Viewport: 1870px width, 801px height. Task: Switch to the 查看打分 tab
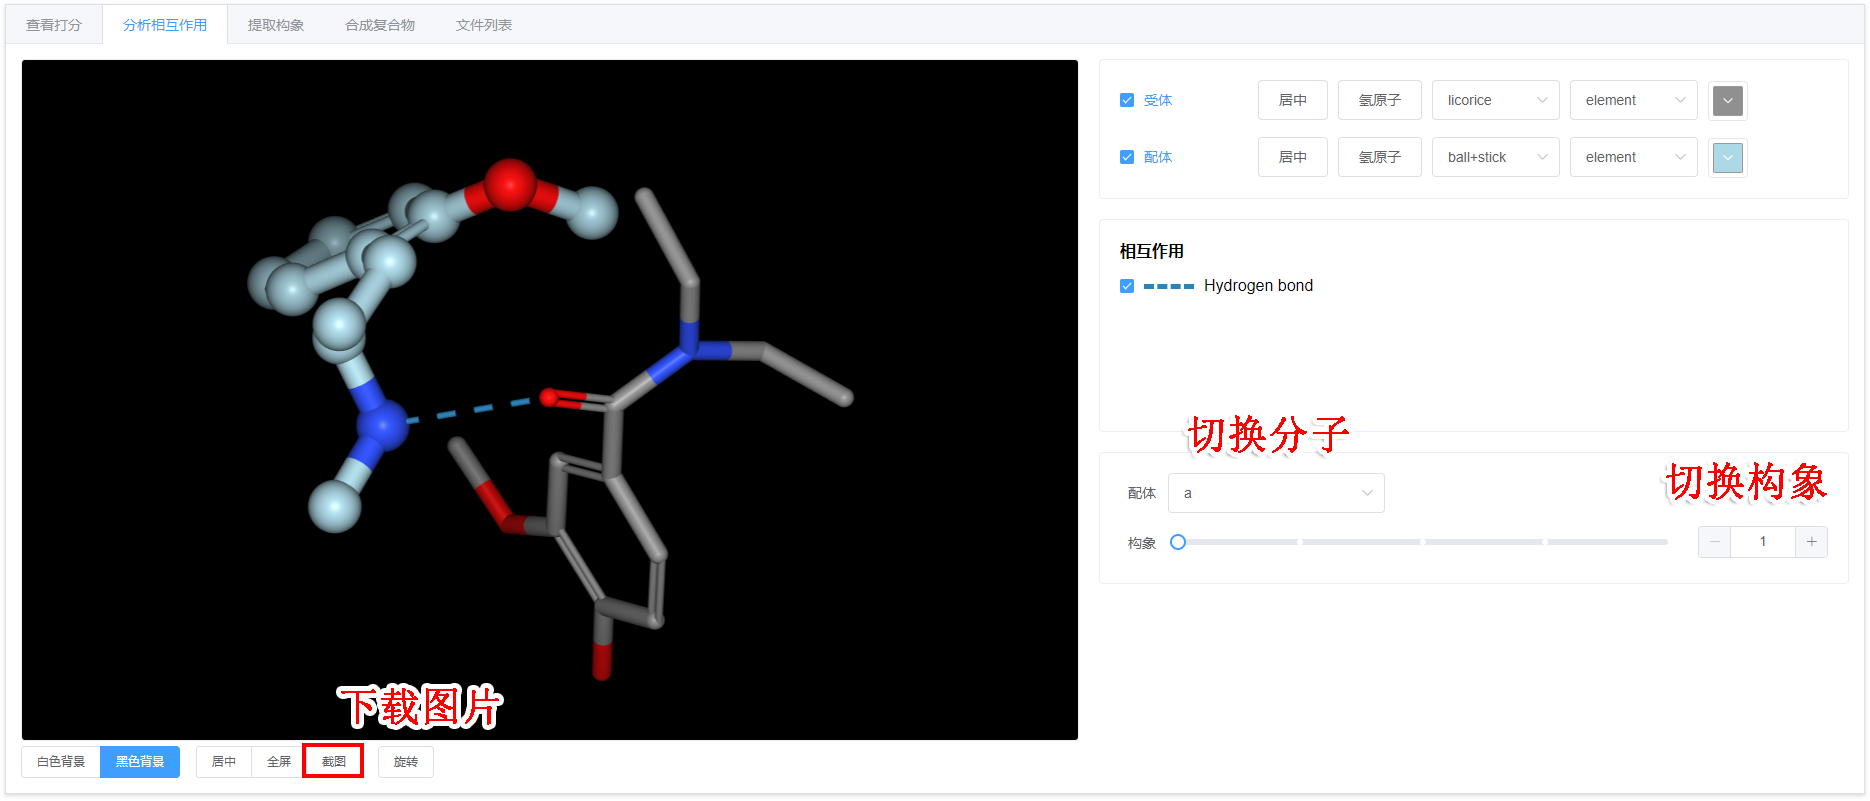(54, 25)
